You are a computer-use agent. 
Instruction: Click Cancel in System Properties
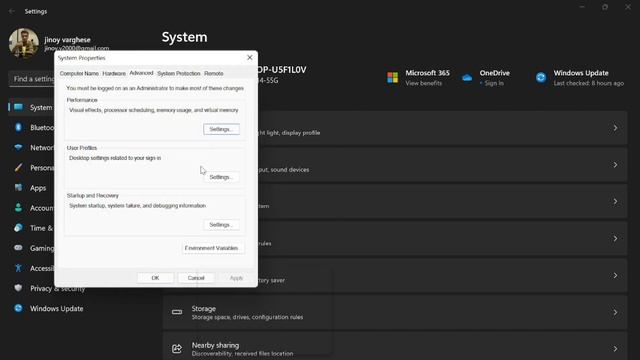pyautogui.click(x=196, y=278)
